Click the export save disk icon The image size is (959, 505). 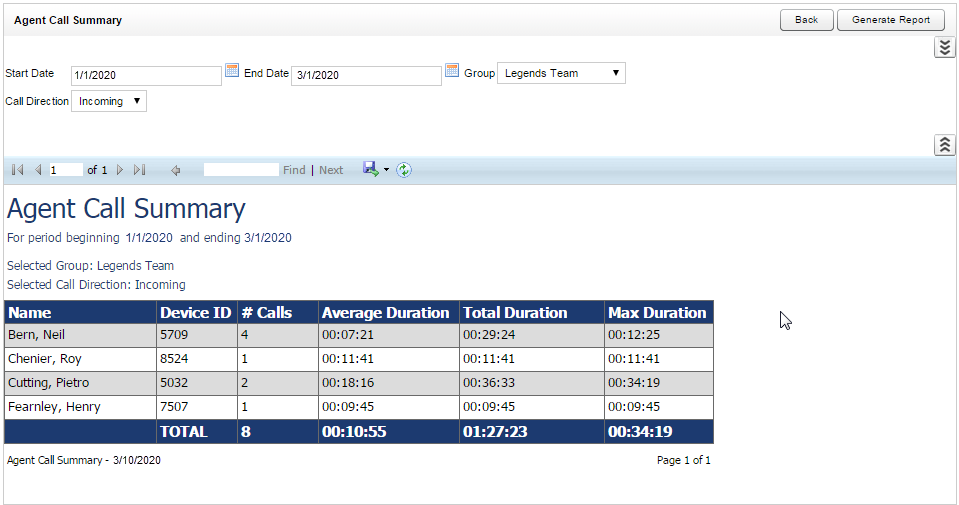click(x=370, y=170)
